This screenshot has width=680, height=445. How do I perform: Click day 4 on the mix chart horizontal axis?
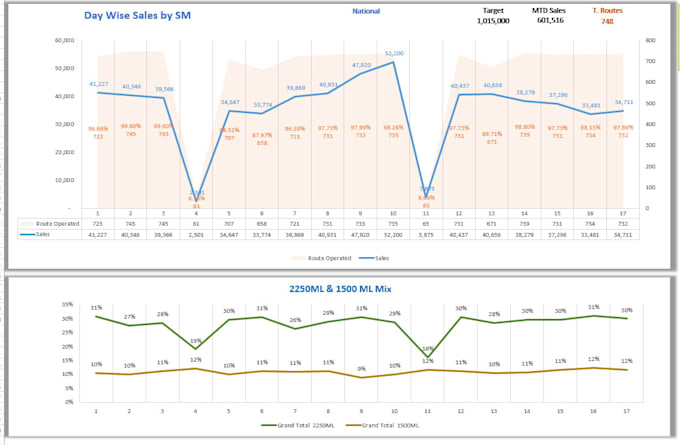196,411
